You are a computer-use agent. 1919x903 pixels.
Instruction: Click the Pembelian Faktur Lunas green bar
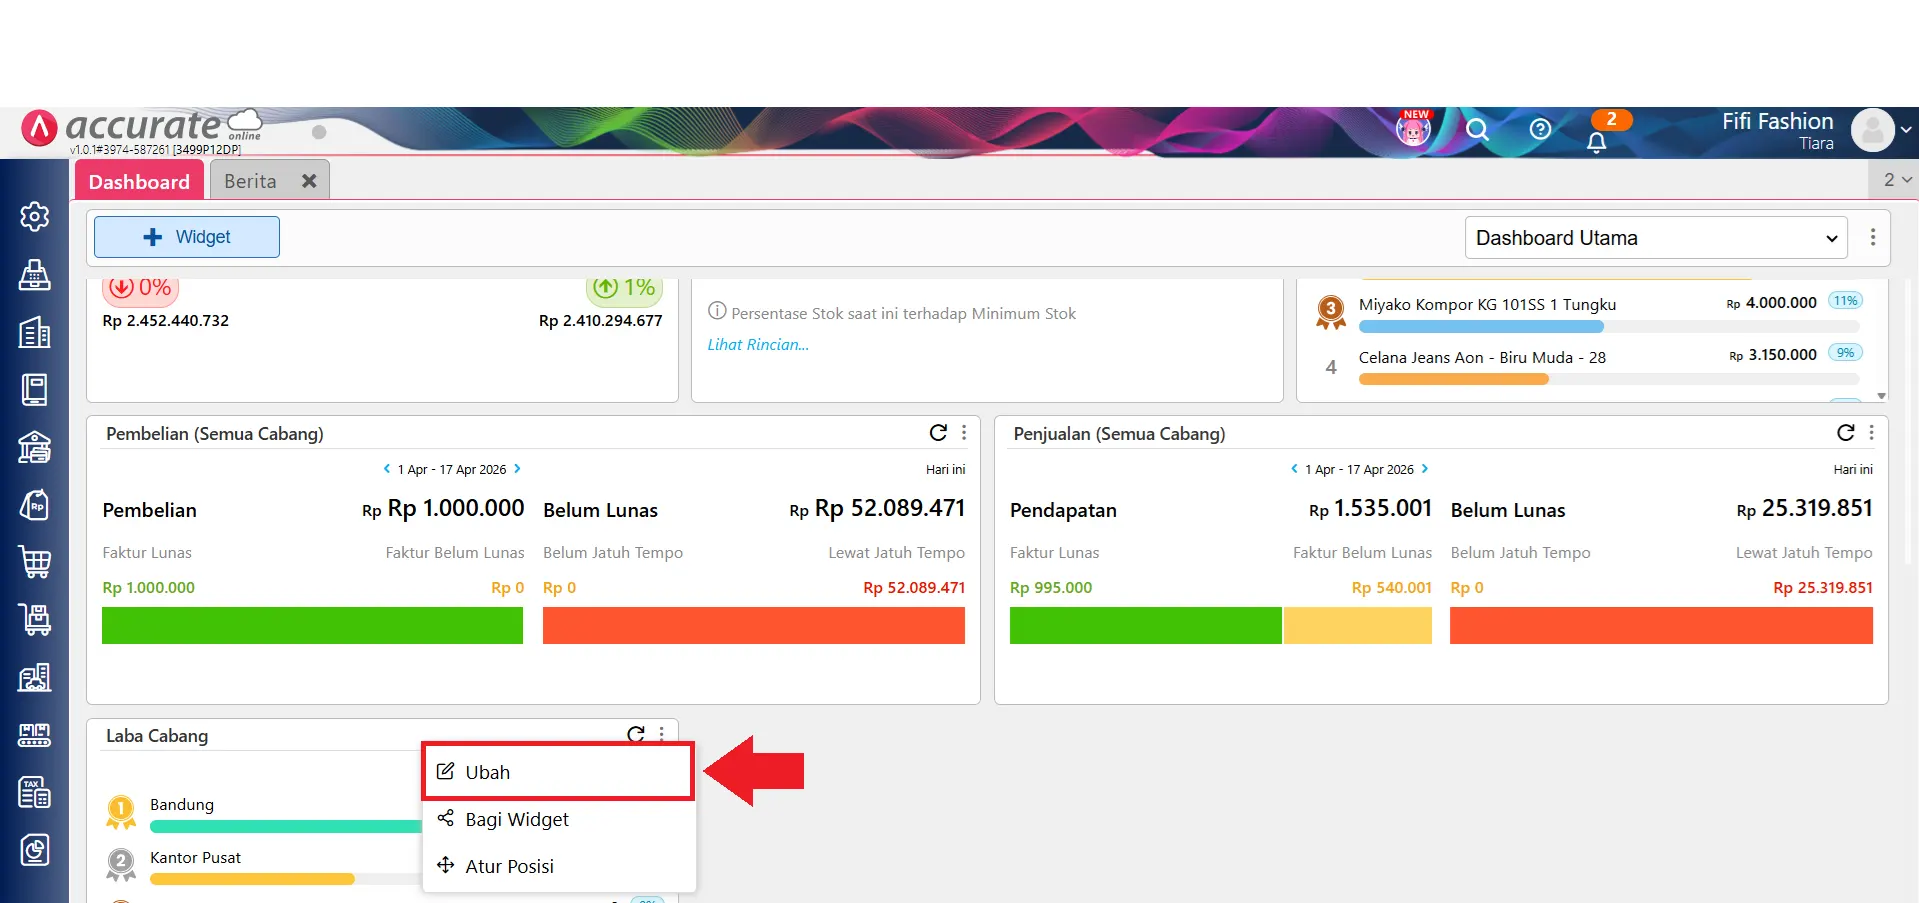(x=312, y=625)
